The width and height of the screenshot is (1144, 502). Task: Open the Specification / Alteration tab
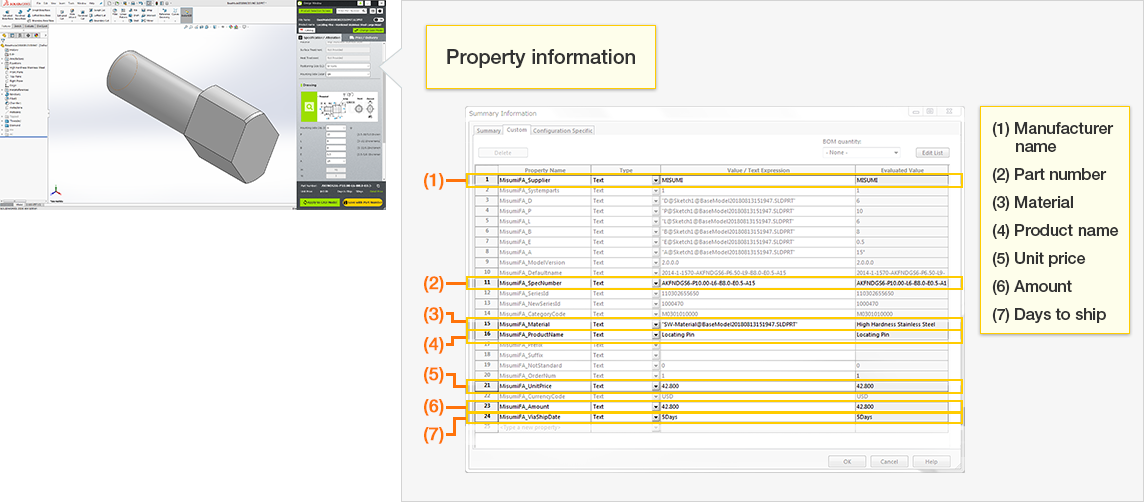point(320,37)
